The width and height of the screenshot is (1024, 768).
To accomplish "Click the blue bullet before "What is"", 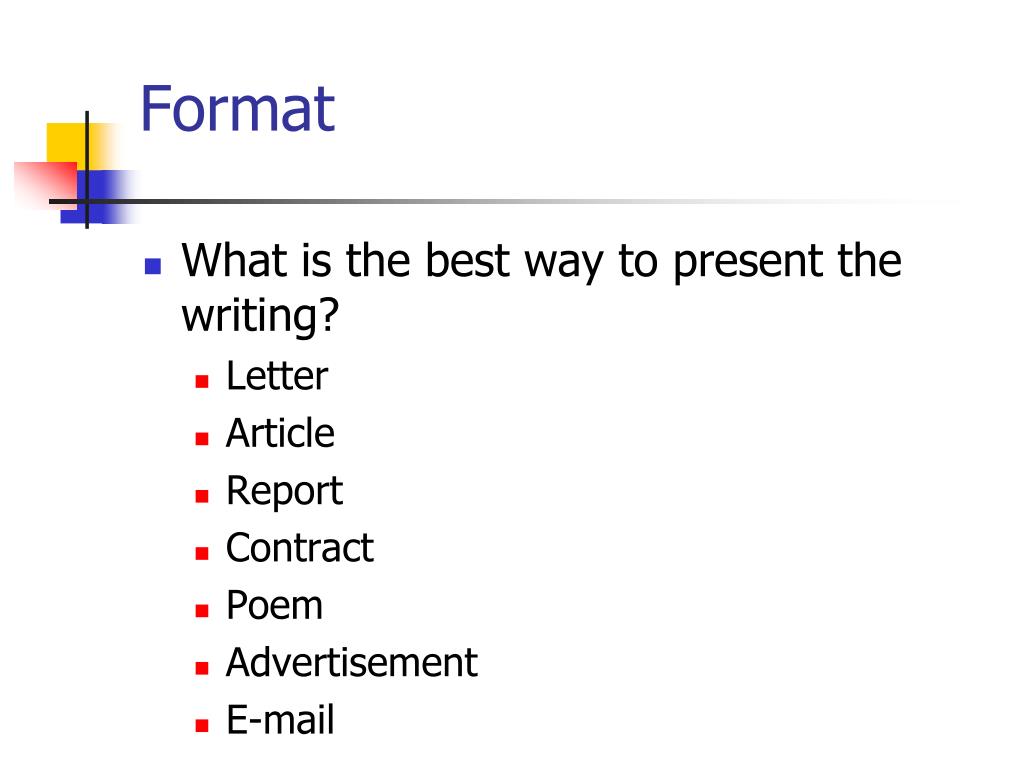I will (153, 266).
